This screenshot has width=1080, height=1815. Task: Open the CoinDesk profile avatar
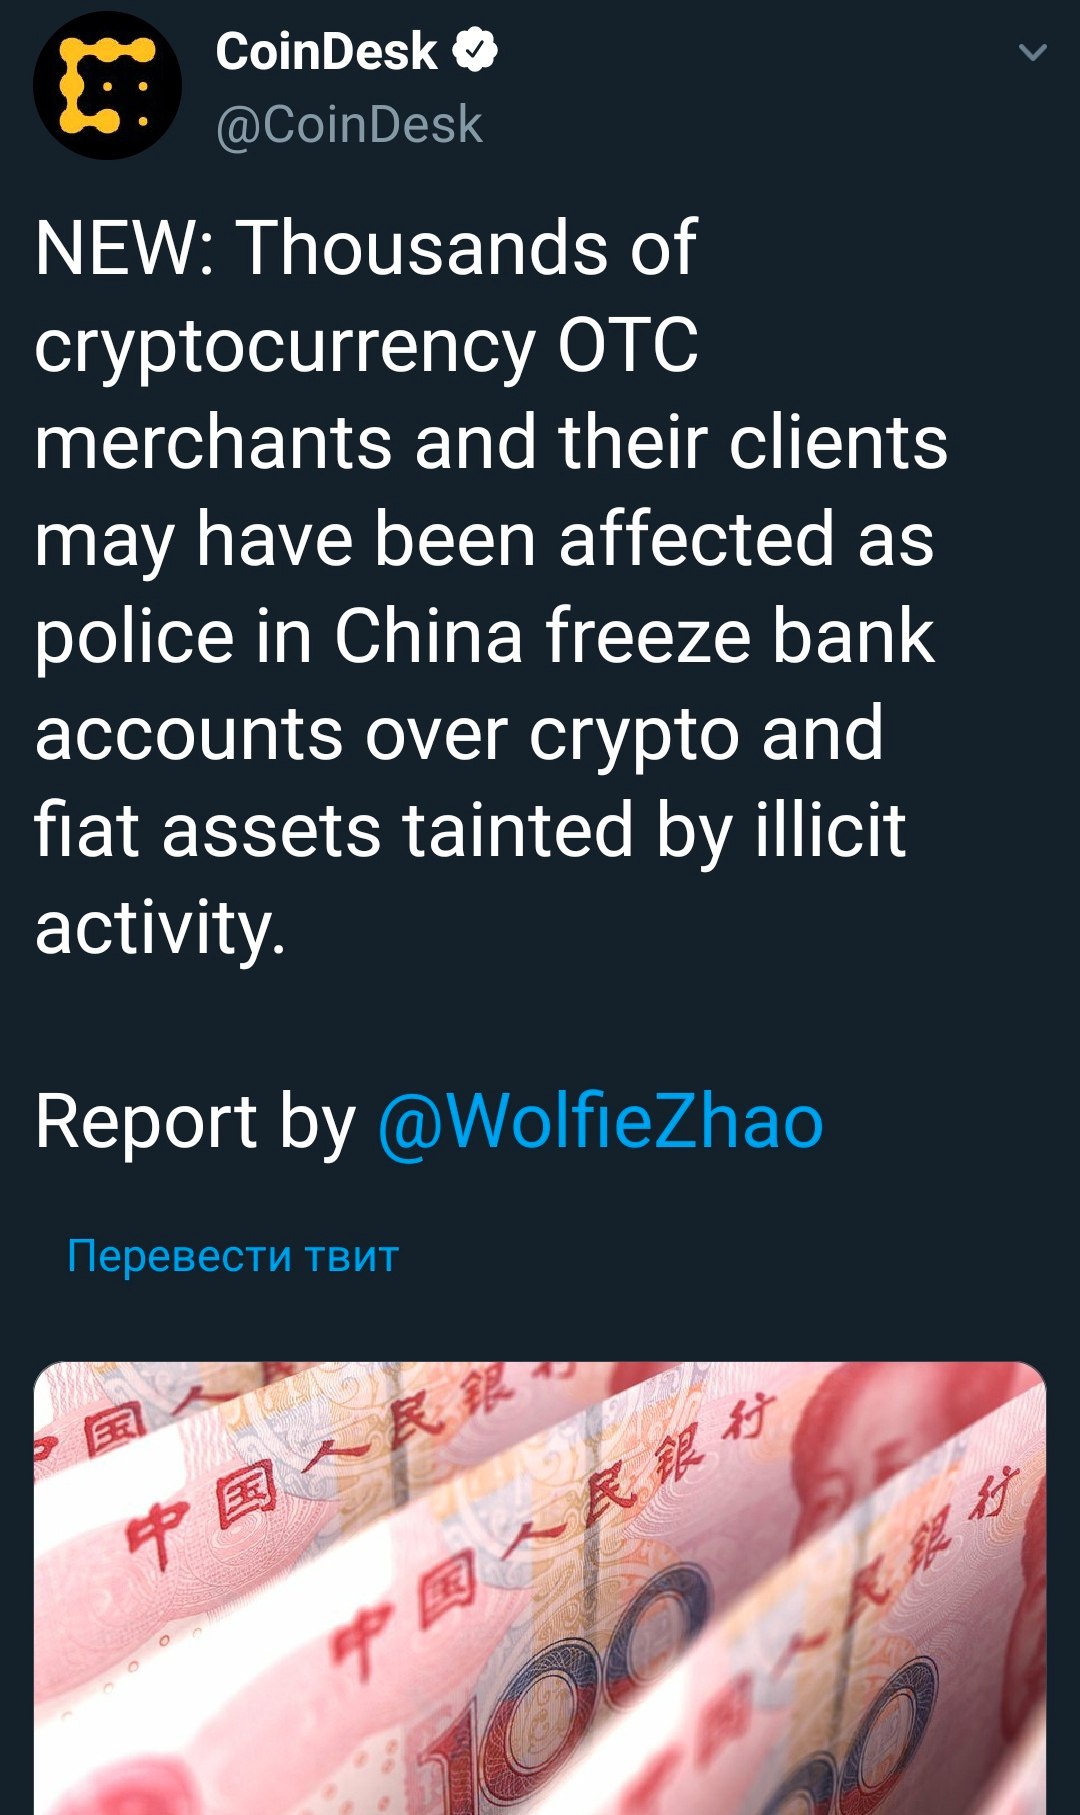108,85
